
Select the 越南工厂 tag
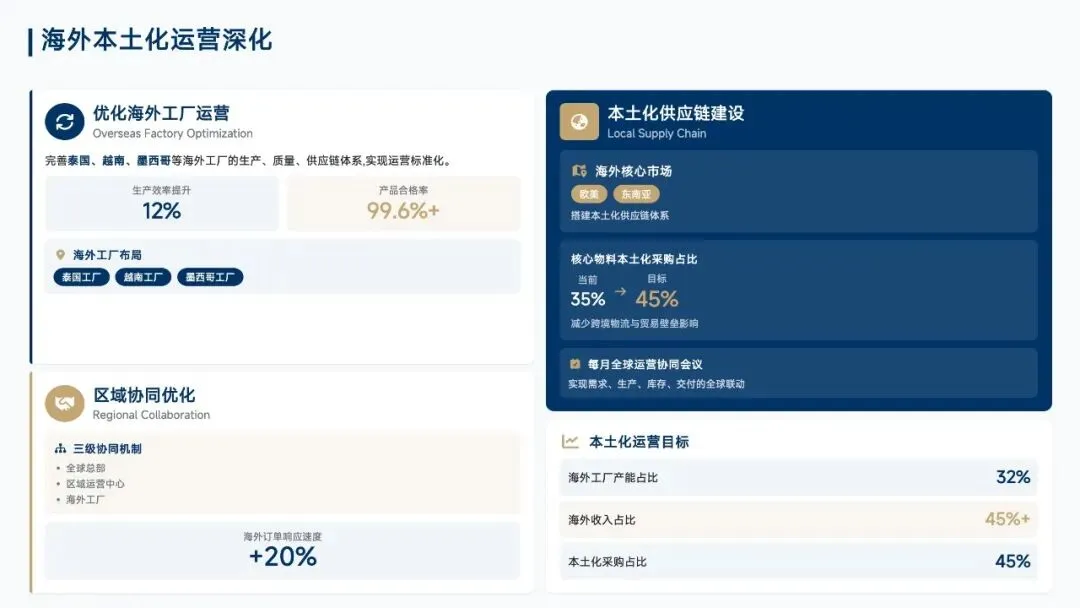click(x=143, y=278)
